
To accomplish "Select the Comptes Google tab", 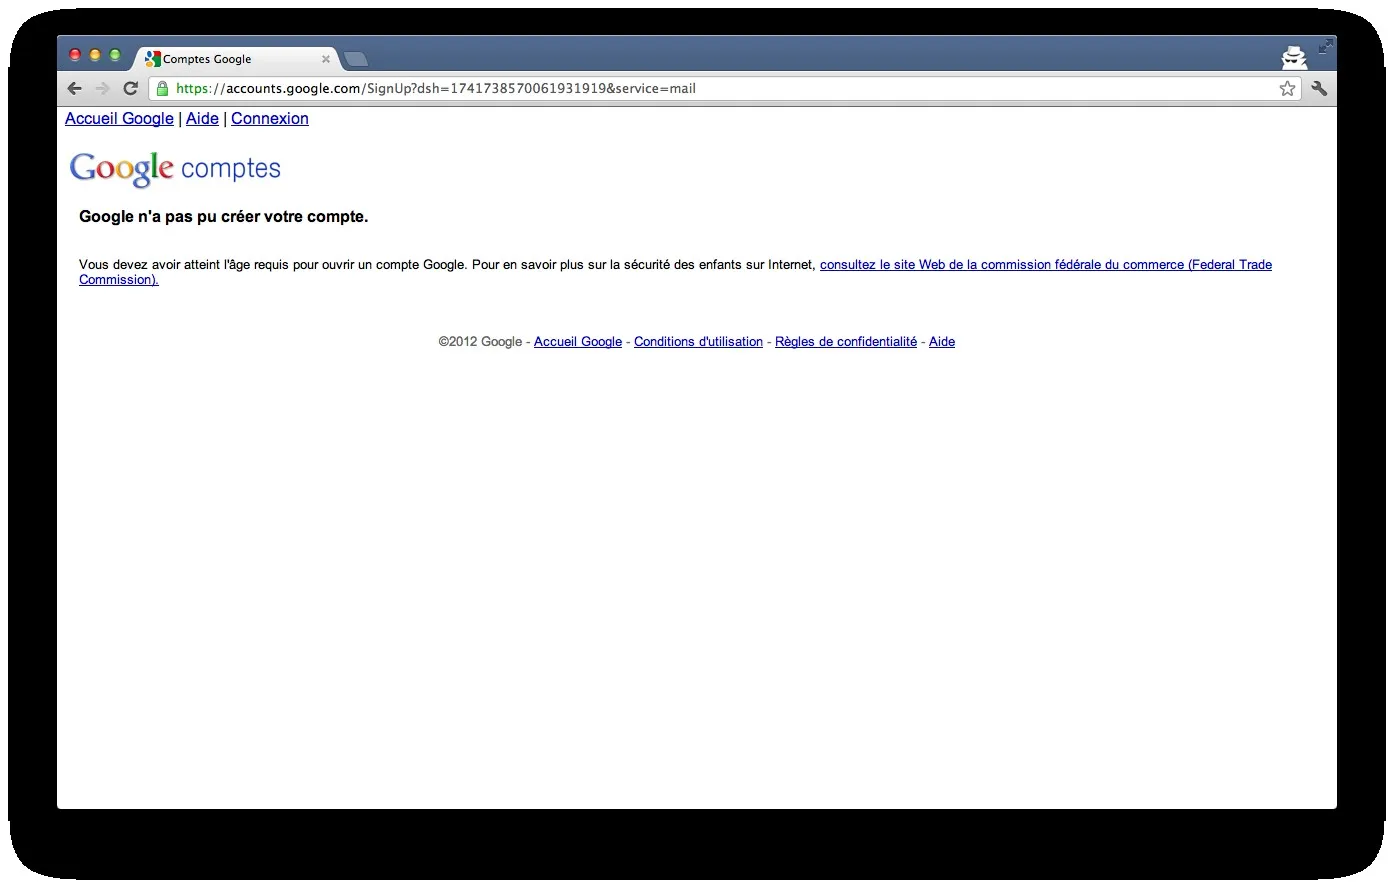I will tap(236, 59).
